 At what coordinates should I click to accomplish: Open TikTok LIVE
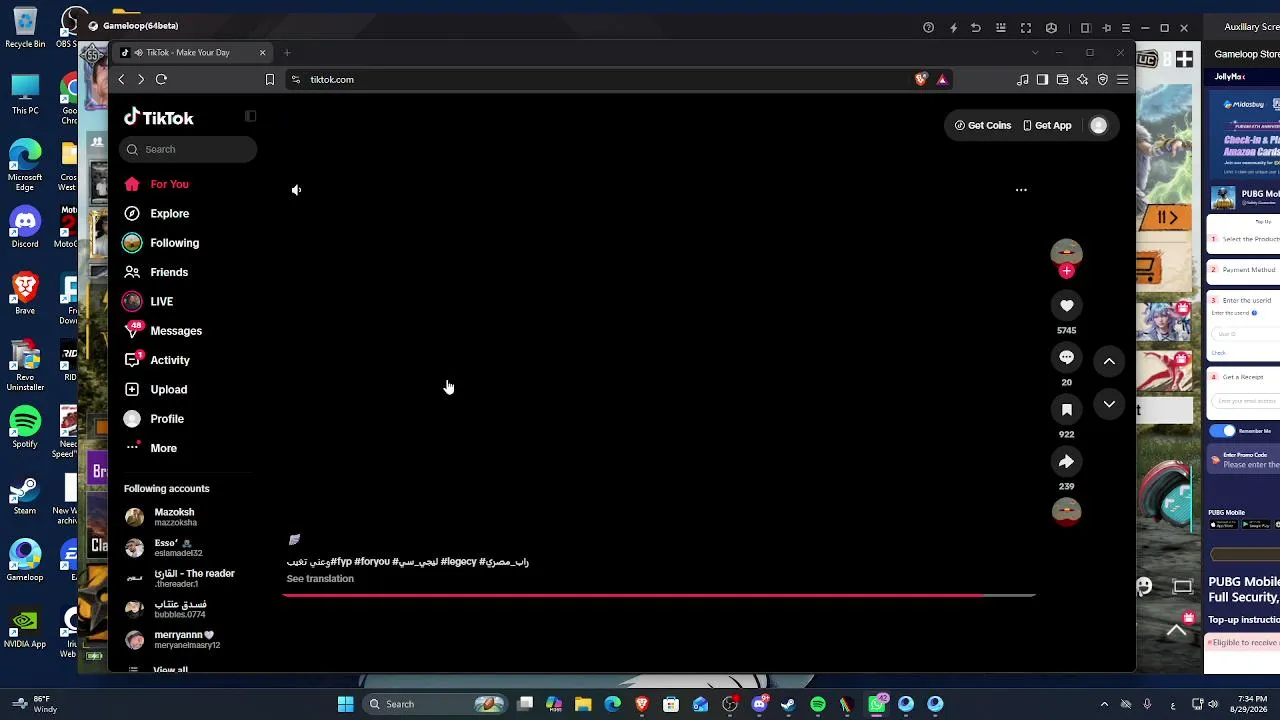[149, 301]
